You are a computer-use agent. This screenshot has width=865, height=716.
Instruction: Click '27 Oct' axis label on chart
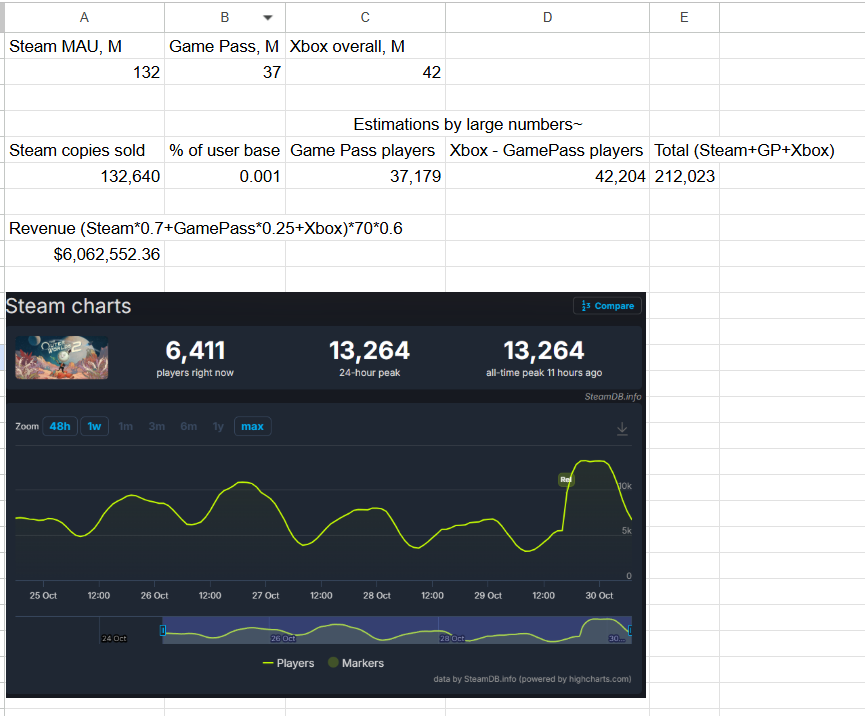pyautogui.click(x=265, y=595)
